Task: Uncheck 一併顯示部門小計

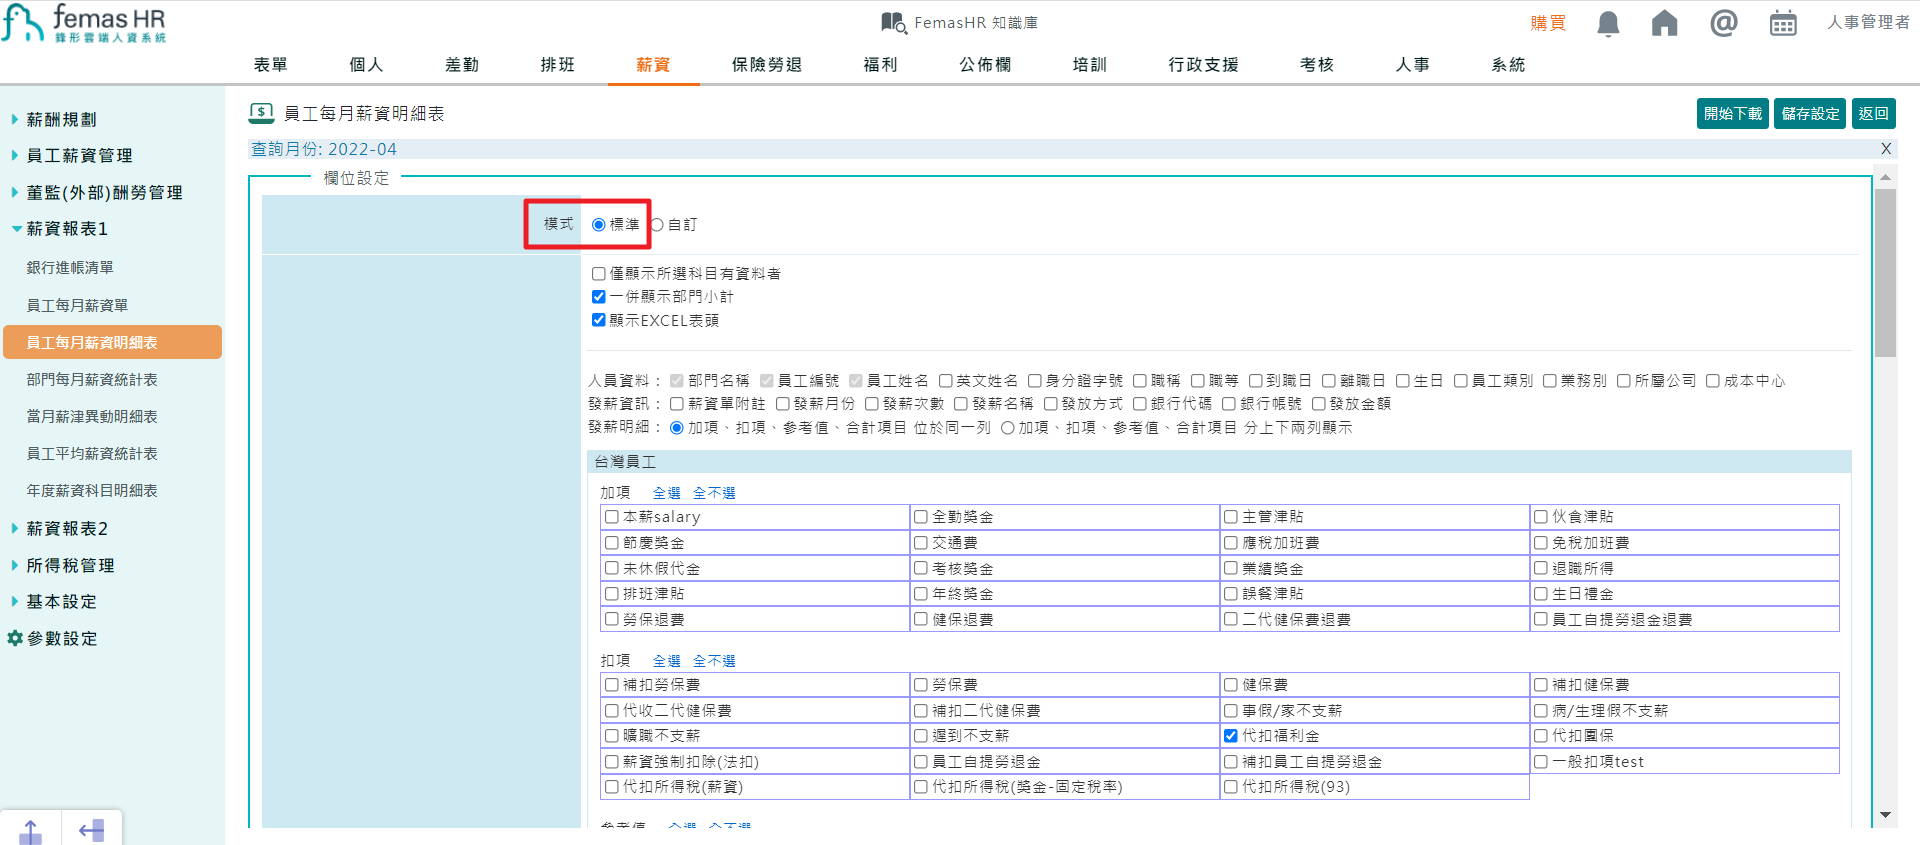Action: click(x=598, y=297)
